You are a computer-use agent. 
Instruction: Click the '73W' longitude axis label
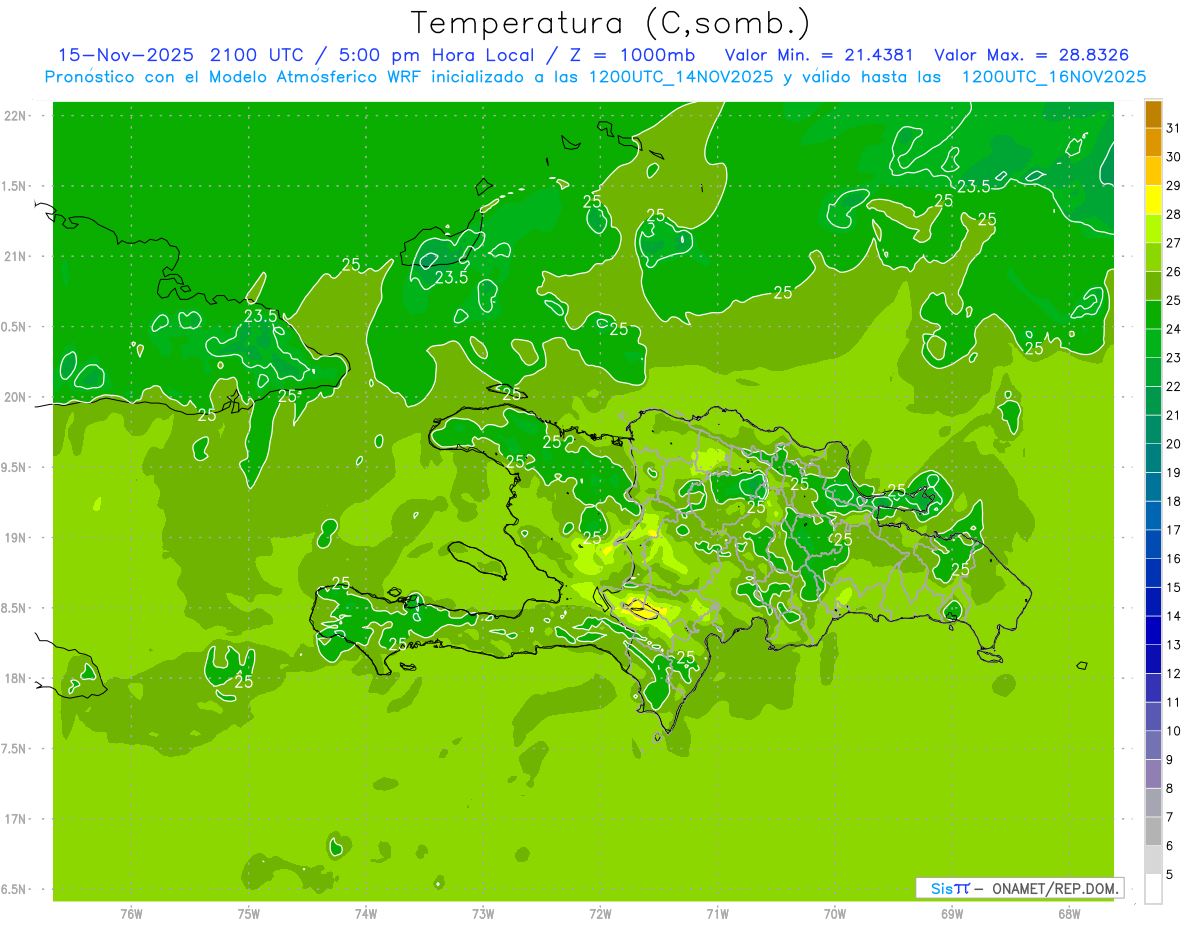(483, 914)
